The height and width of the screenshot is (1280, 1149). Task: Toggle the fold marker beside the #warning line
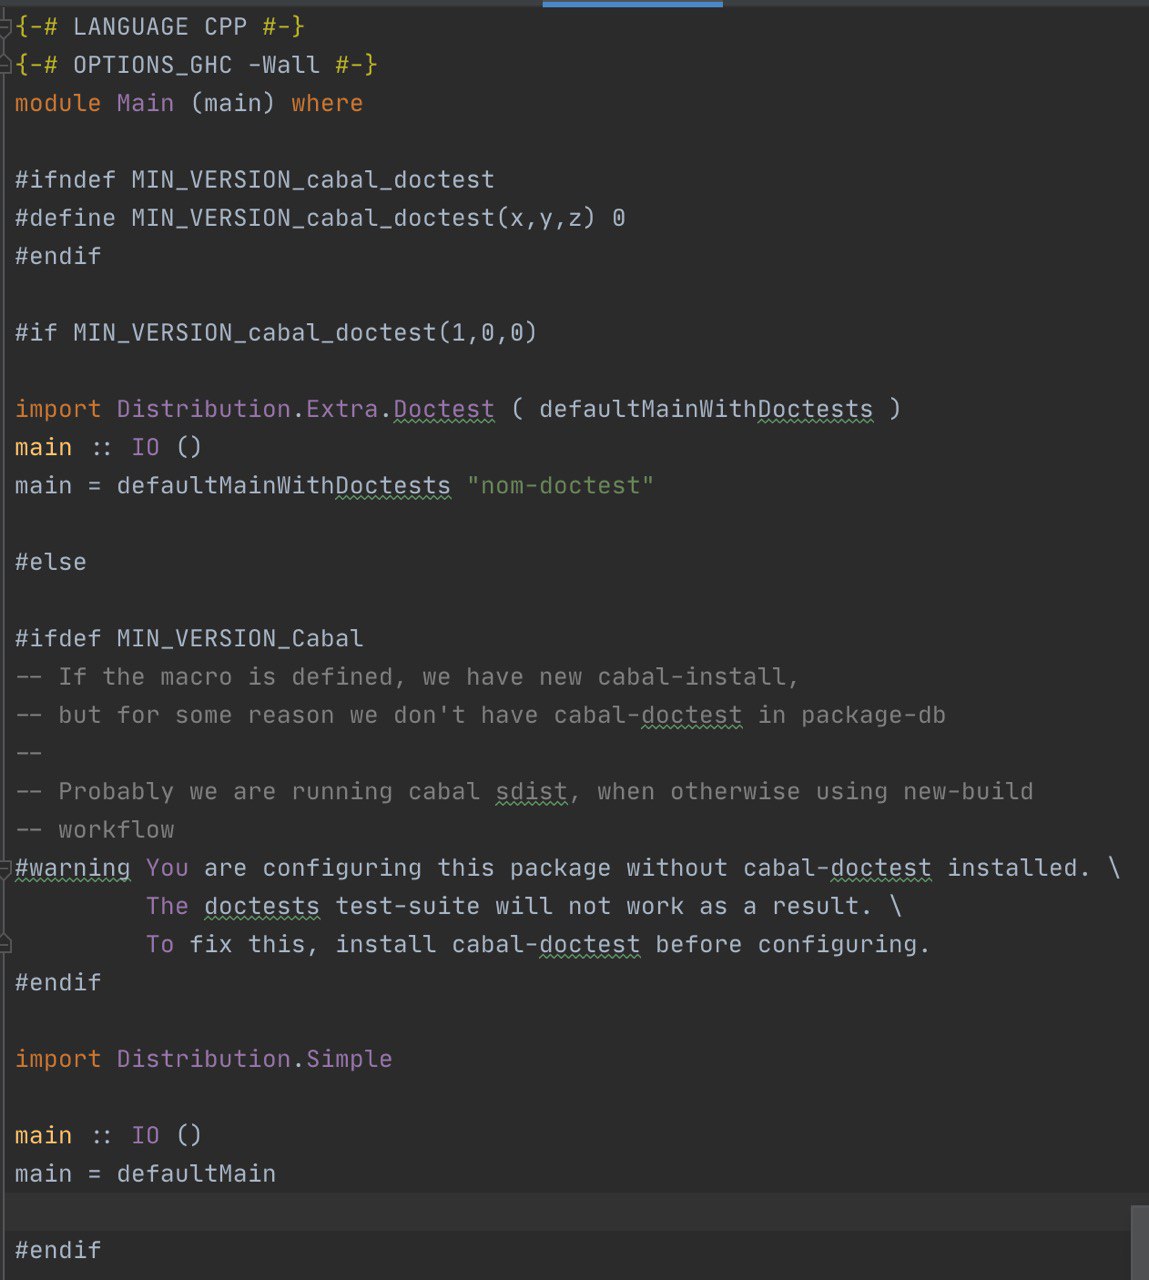click(6, 868)
